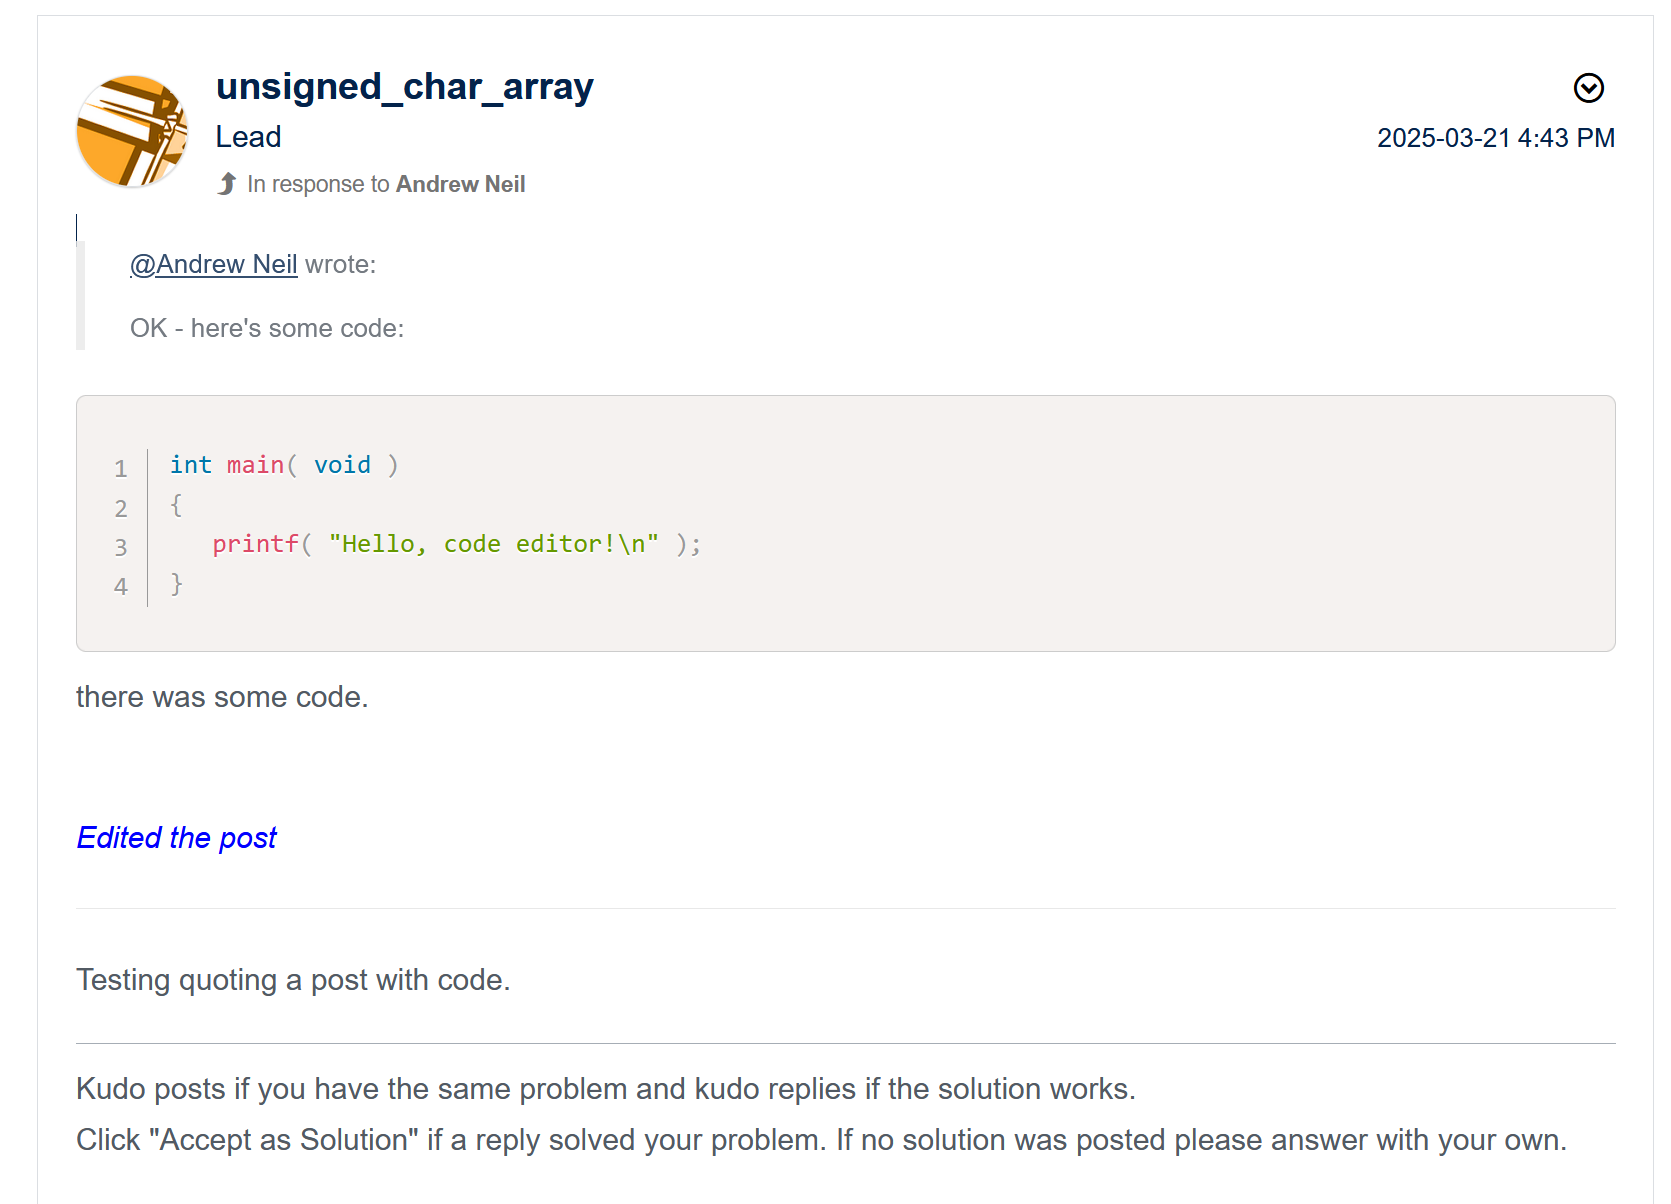The height and width of the screenshot is (1204, 1671).
Task: Open the post options chevron menu
Action: point(1589,89)
